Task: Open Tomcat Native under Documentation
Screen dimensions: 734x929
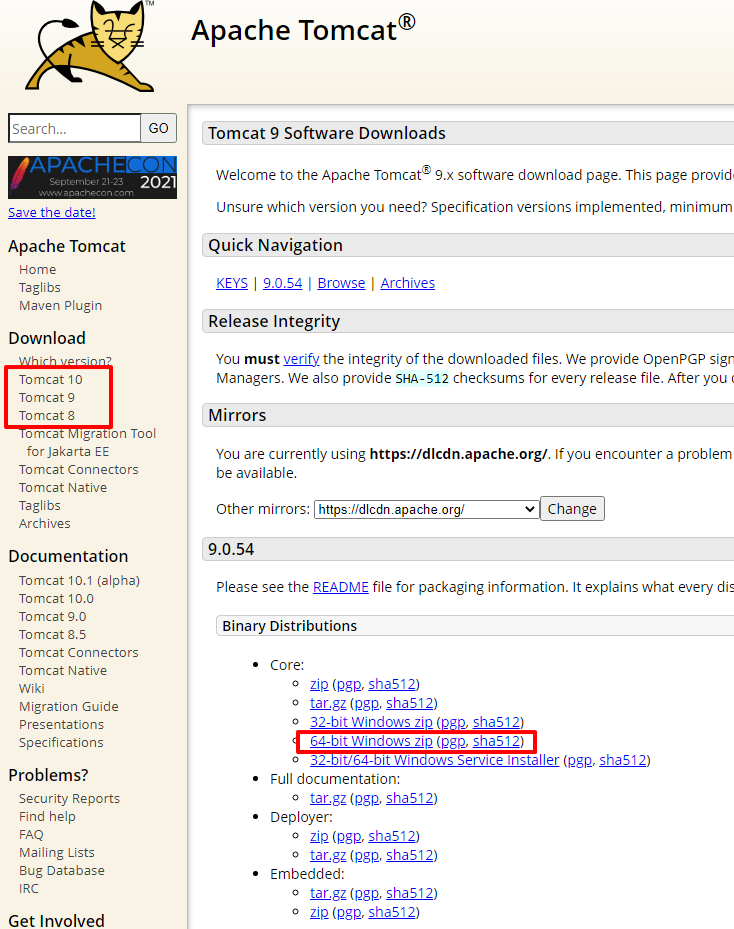Action: tap(63, 671)
